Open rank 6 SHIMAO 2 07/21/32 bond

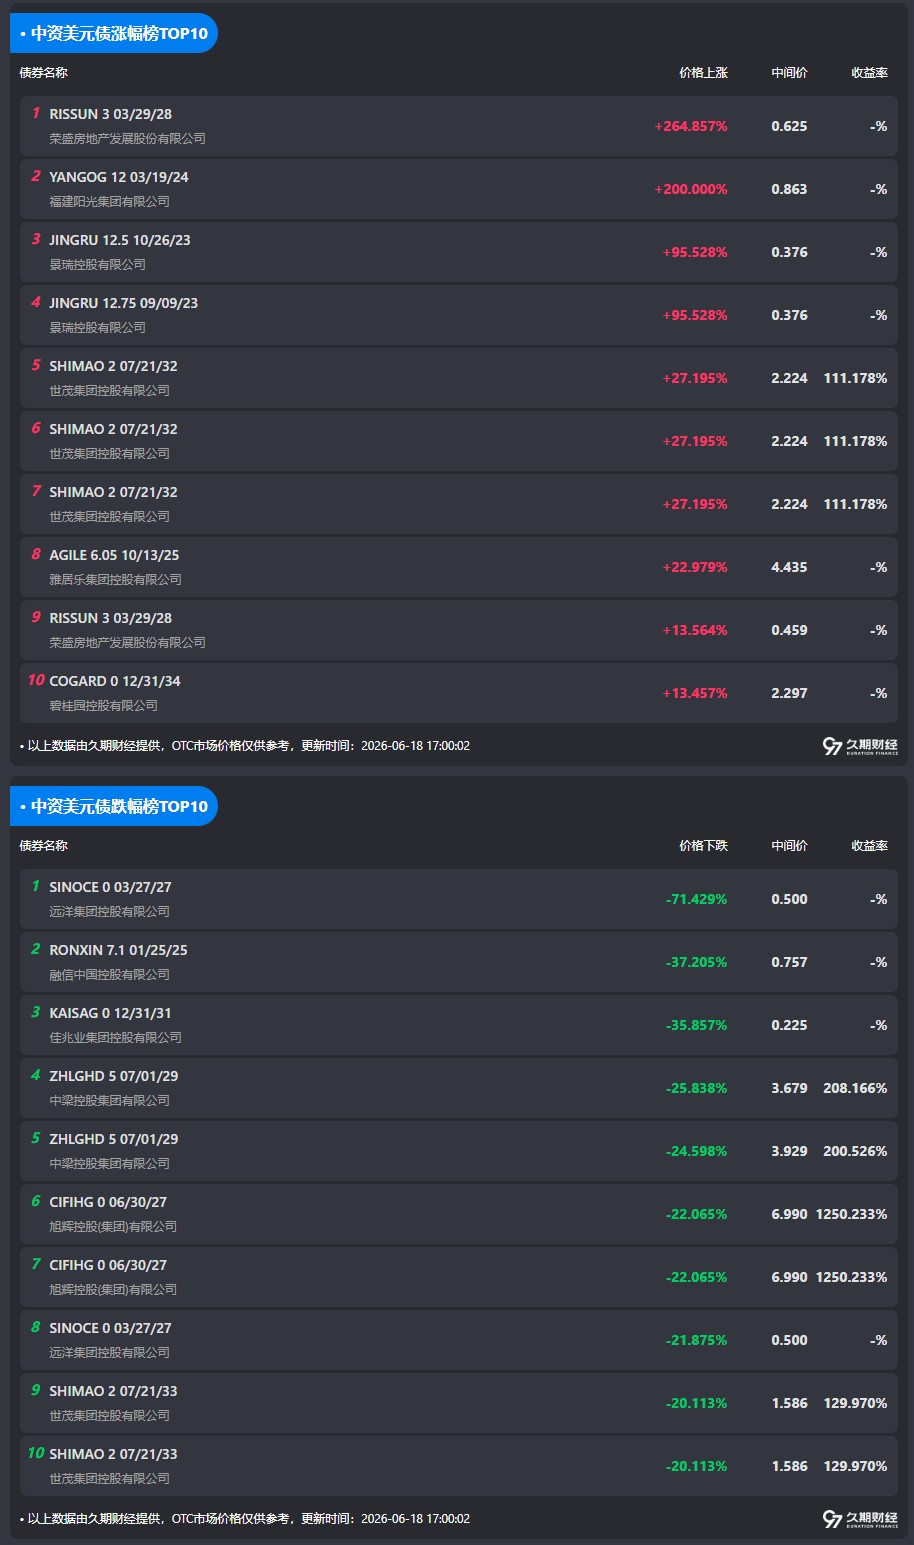coord(113,429)
